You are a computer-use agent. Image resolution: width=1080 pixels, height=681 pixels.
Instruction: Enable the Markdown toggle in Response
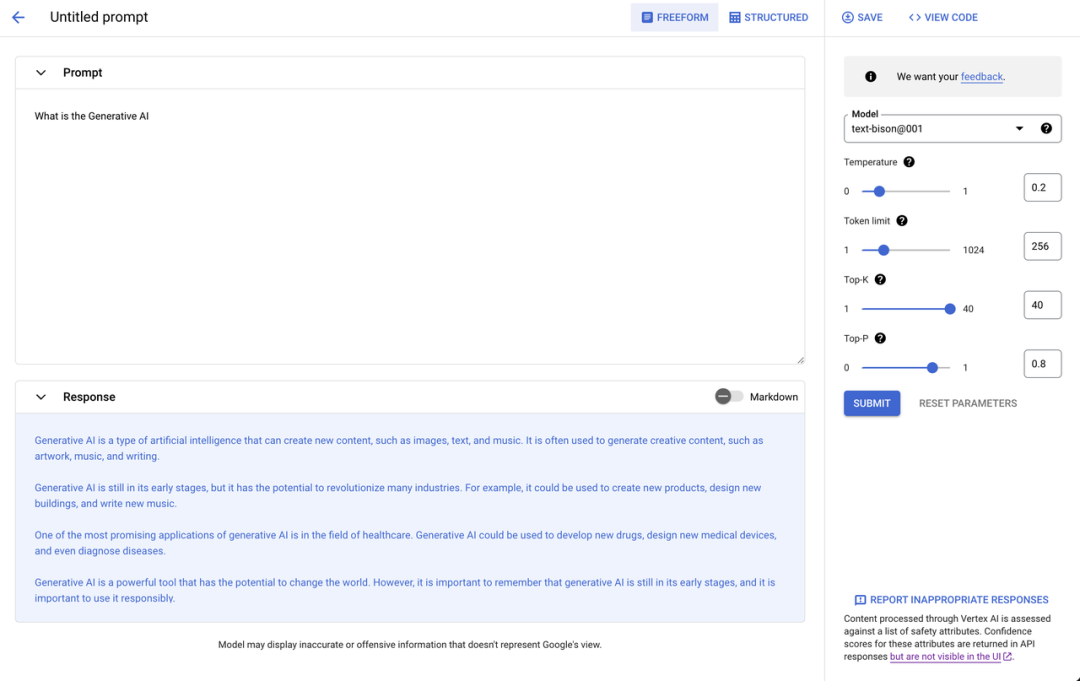[x=728, y=397]
